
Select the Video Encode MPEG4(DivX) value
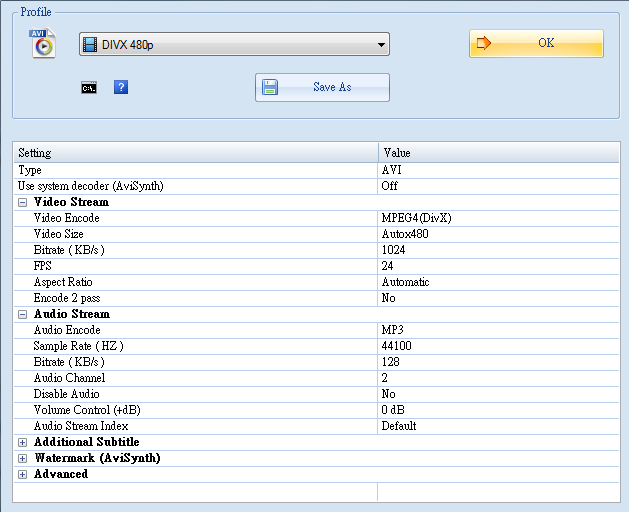coord(500,218)
